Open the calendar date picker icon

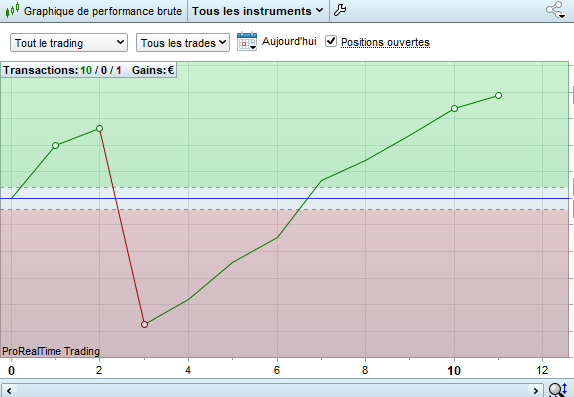tap(247, 41)
